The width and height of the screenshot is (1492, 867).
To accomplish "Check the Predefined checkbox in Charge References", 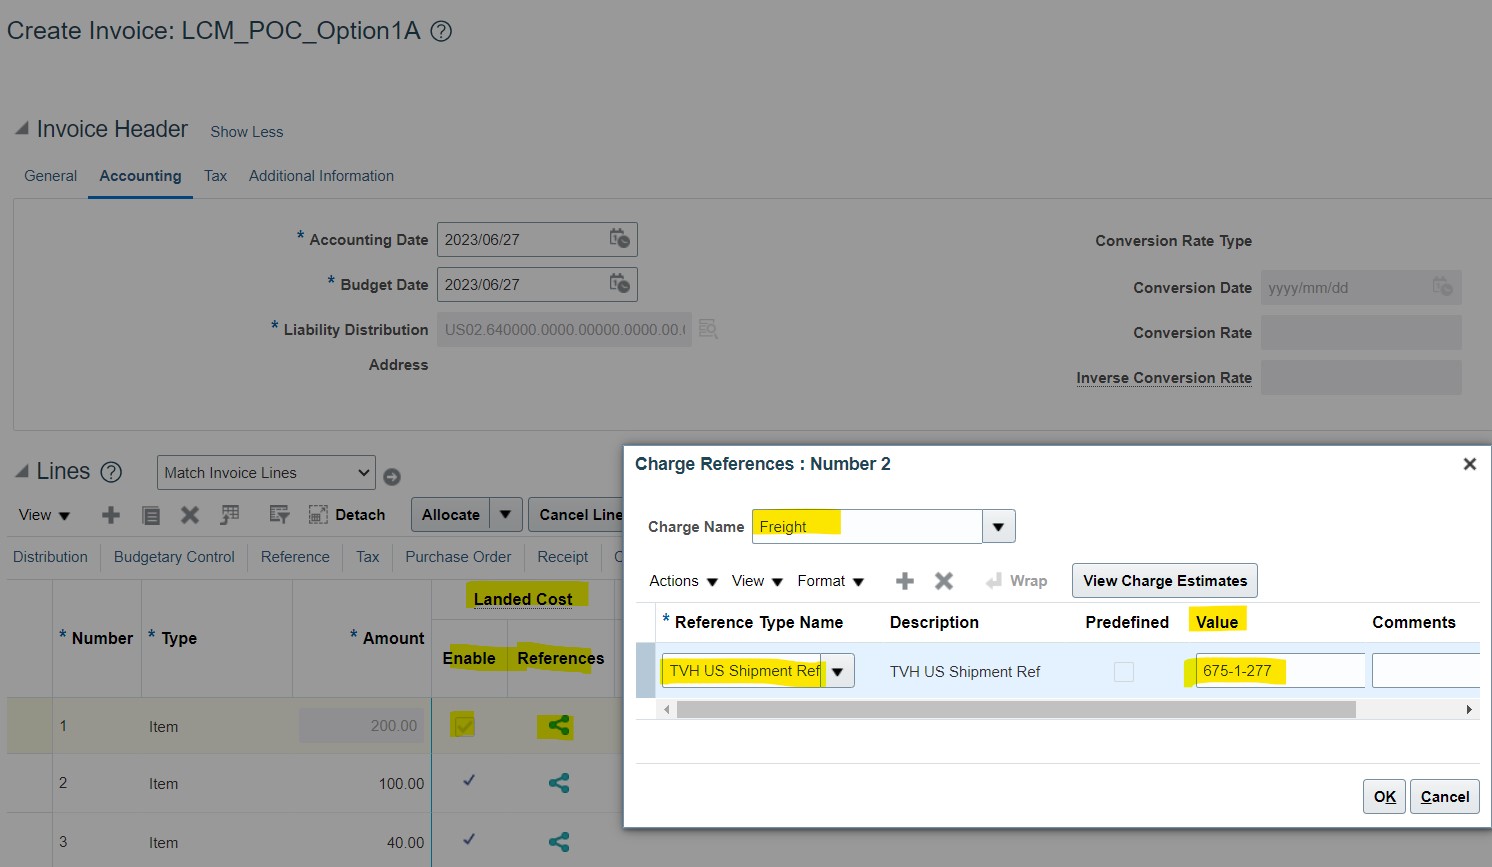I will click(x=1123, y=671).
